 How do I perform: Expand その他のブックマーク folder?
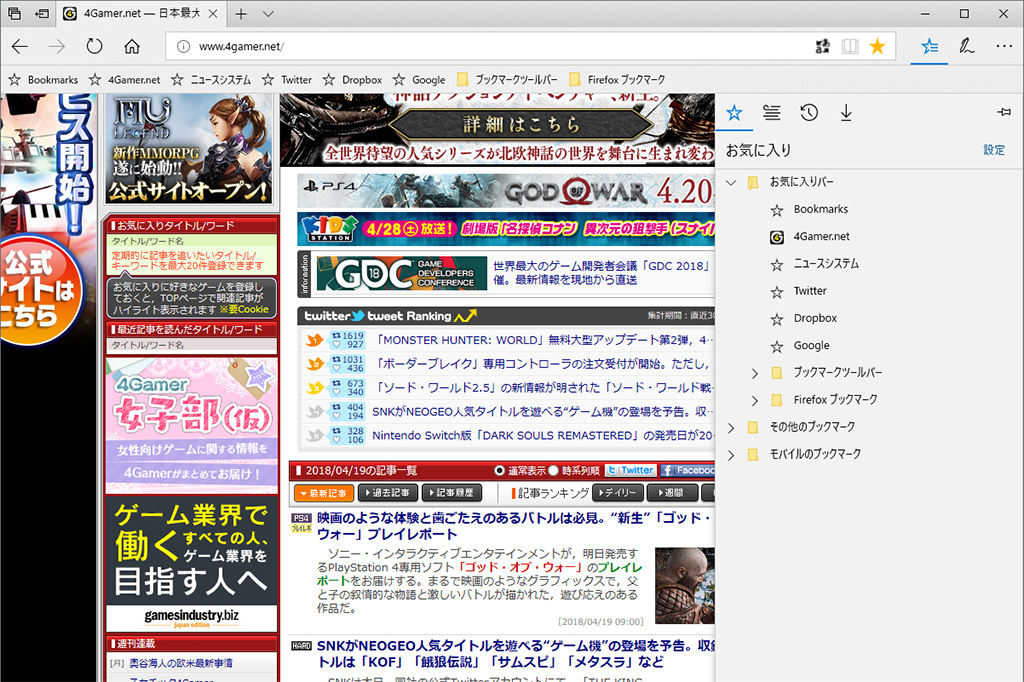731,428
